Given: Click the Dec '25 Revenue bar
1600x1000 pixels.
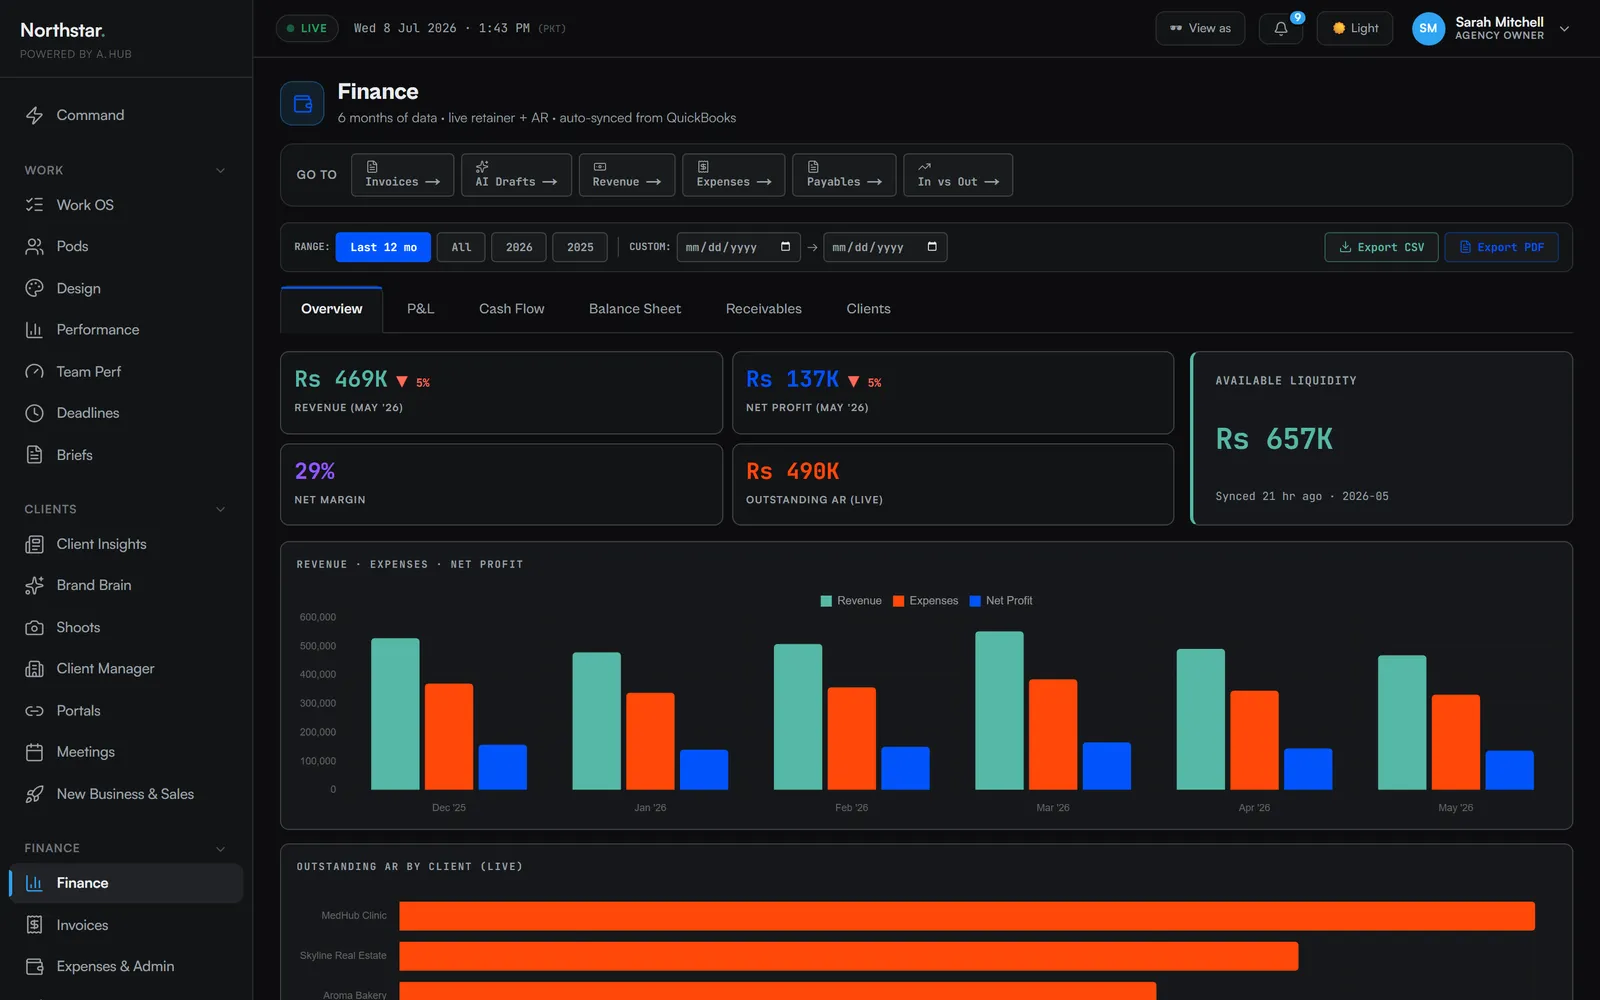Looking at the screenshot, I should coord(395,714).
